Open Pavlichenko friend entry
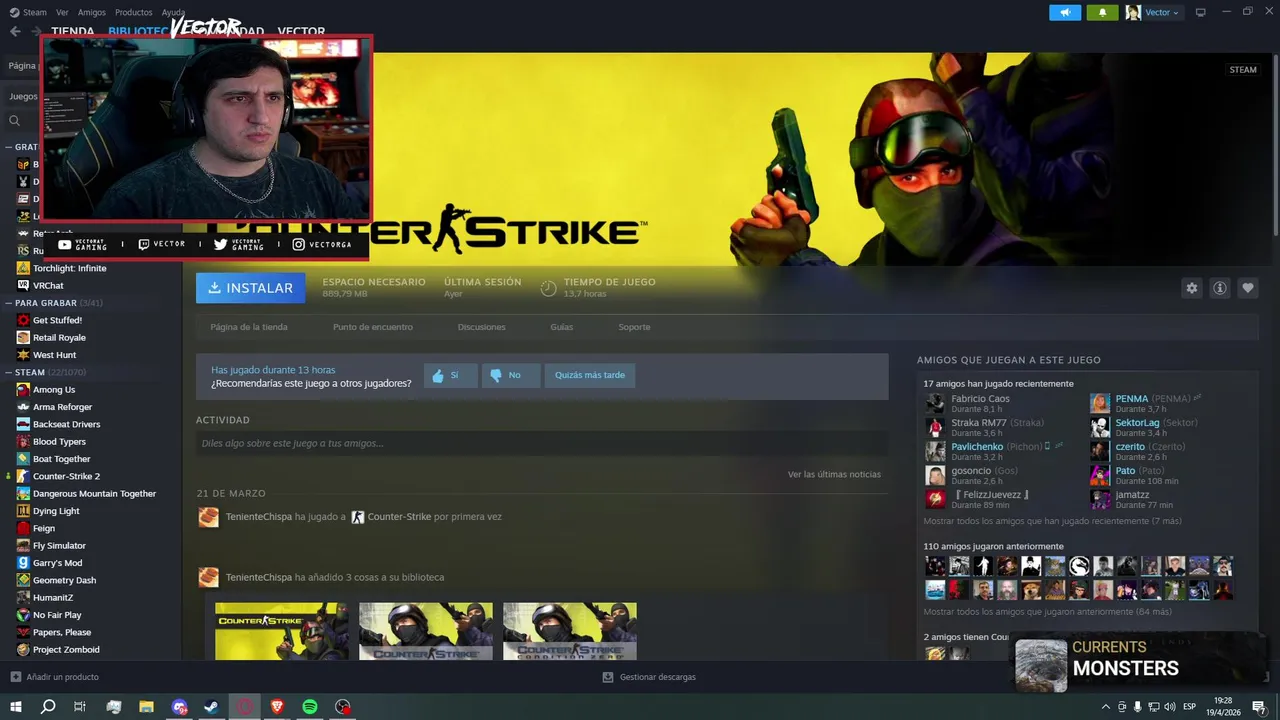Image resolution: width=1280 pixels, height=720 pixels. point(977,446)
